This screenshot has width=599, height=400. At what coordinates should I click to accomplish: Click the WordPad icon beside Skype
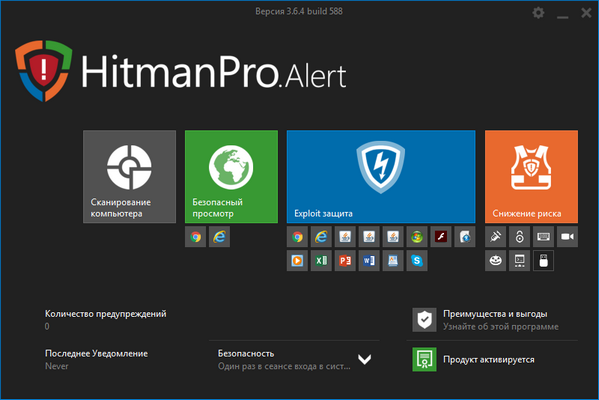[393, 261]
